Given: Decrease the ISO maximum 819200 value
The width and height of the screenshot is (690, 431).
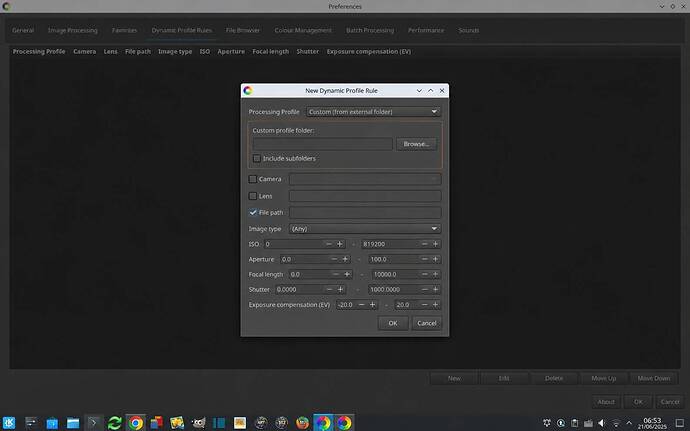Looking at the screenshot, I should pos(424,244).
